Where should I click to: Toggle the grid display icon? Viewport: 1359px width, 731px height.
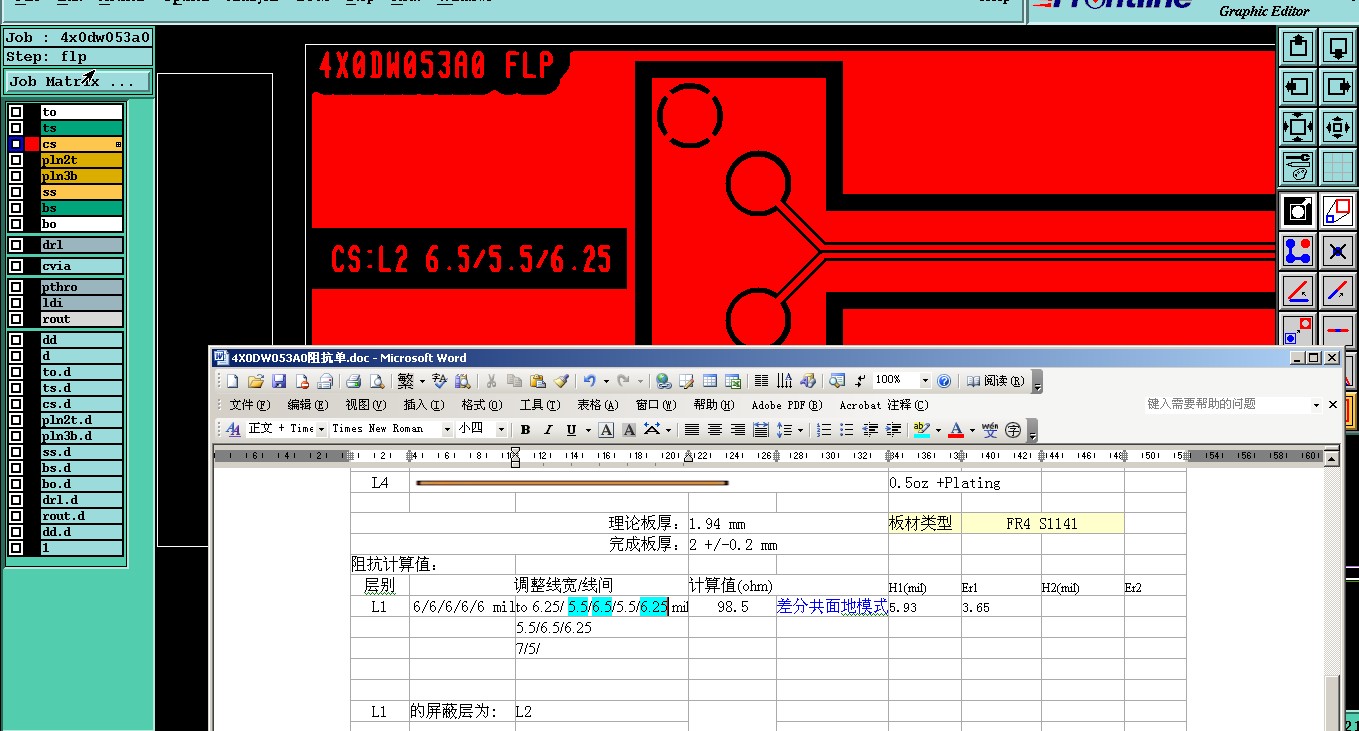[x=1338, y=168]
